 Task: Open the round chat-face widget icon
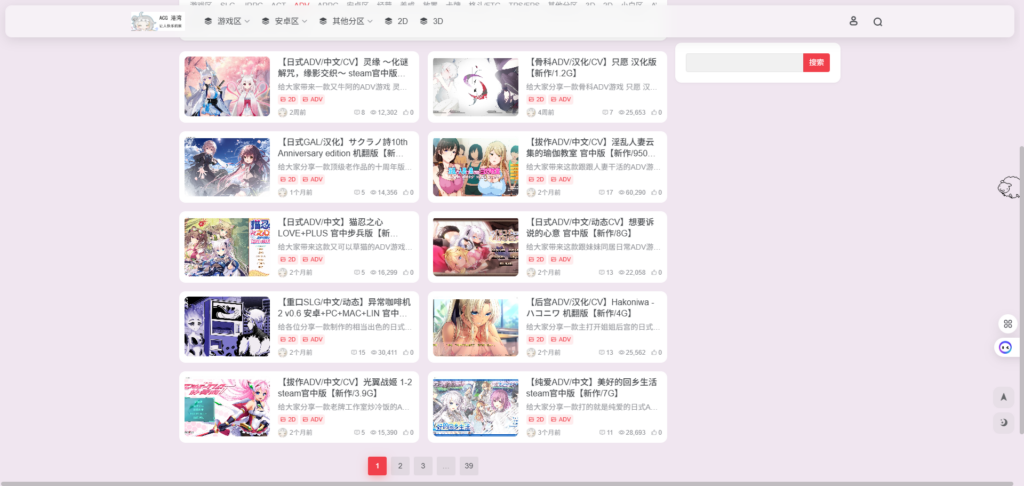(x=1006, y=347)
